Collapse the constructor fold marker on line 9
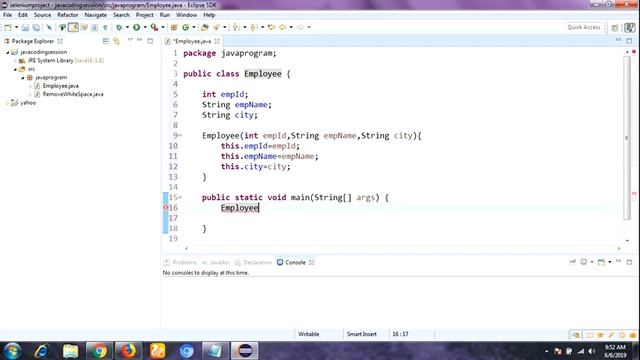This screenshot has width=640, height=360. click(180, 136)
